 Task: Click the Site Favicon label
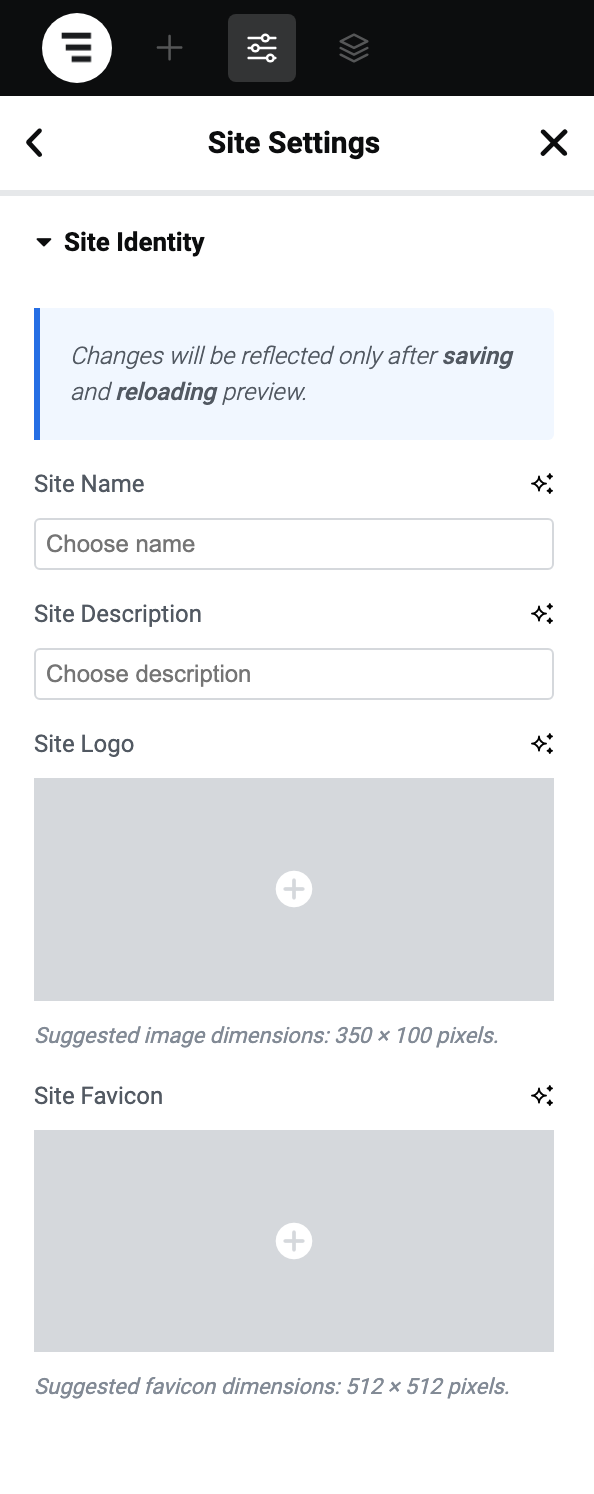click(98, 1096)
